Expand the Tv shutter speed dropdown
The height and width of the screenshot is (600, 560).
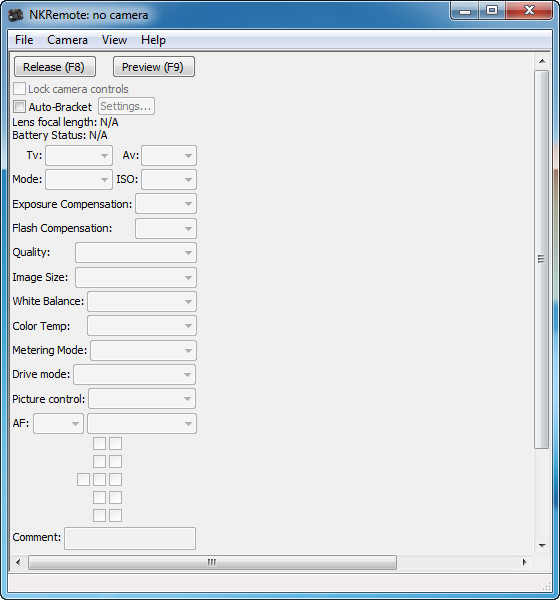[79, 155]
